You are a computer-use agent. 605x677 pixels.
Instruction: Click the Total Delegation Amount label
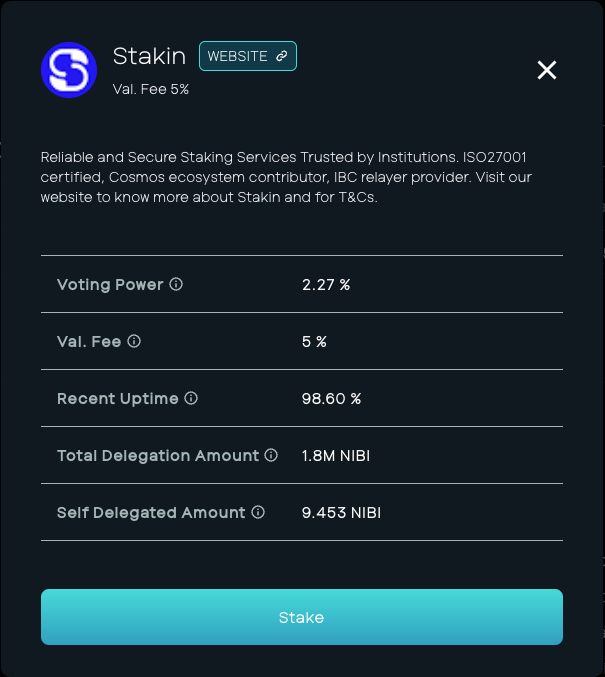pyautogui.click(x=158, y=456)
